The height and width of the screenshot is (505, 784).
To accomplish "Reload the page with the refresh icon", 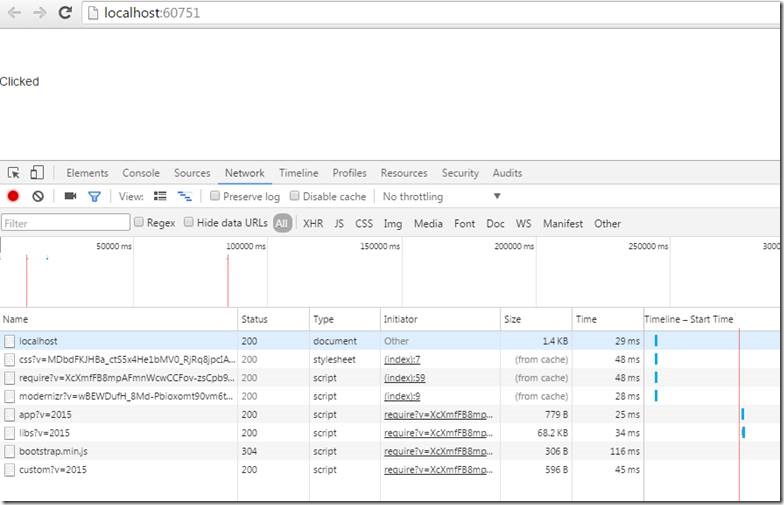I will (x=65, y=12).
